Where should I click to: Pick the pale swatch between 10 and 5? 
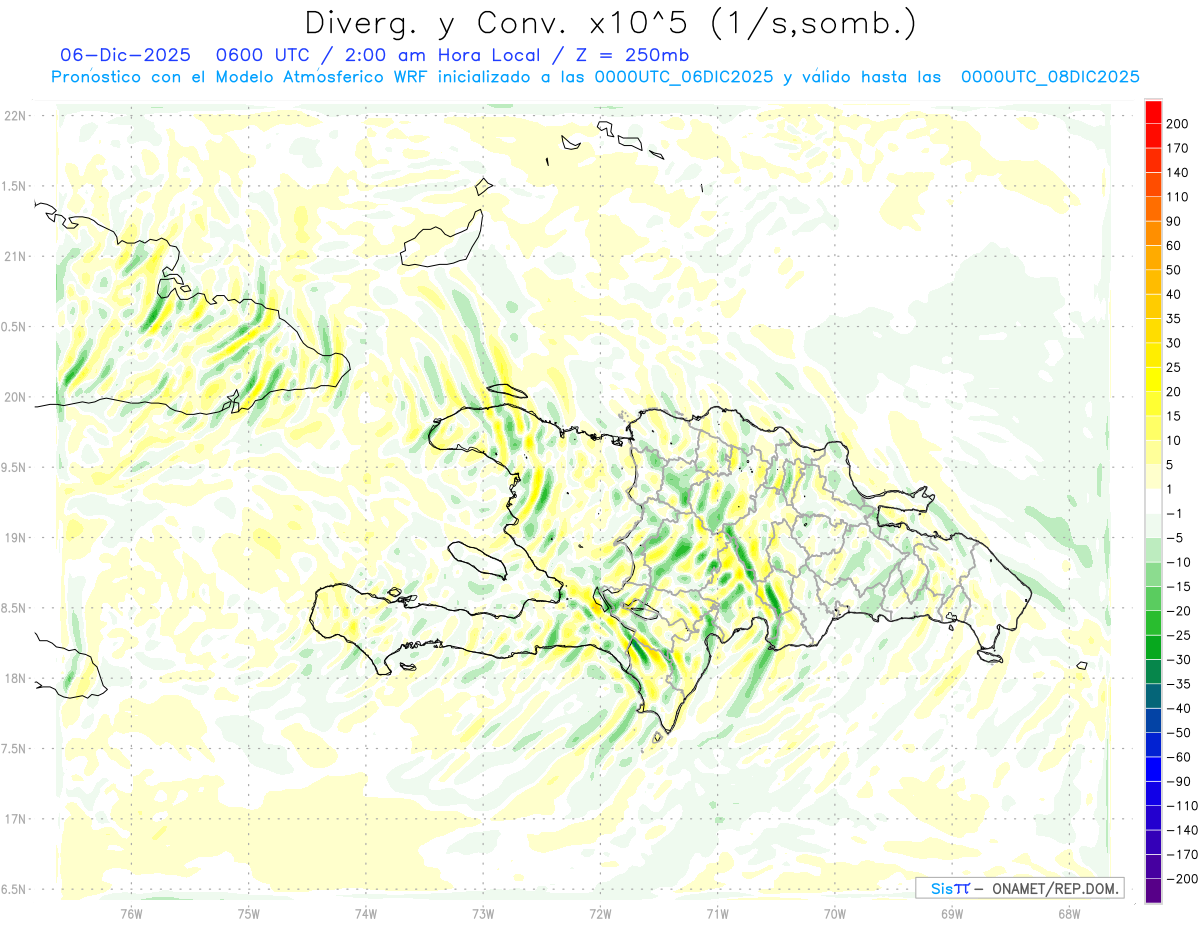click(1153, 453)
